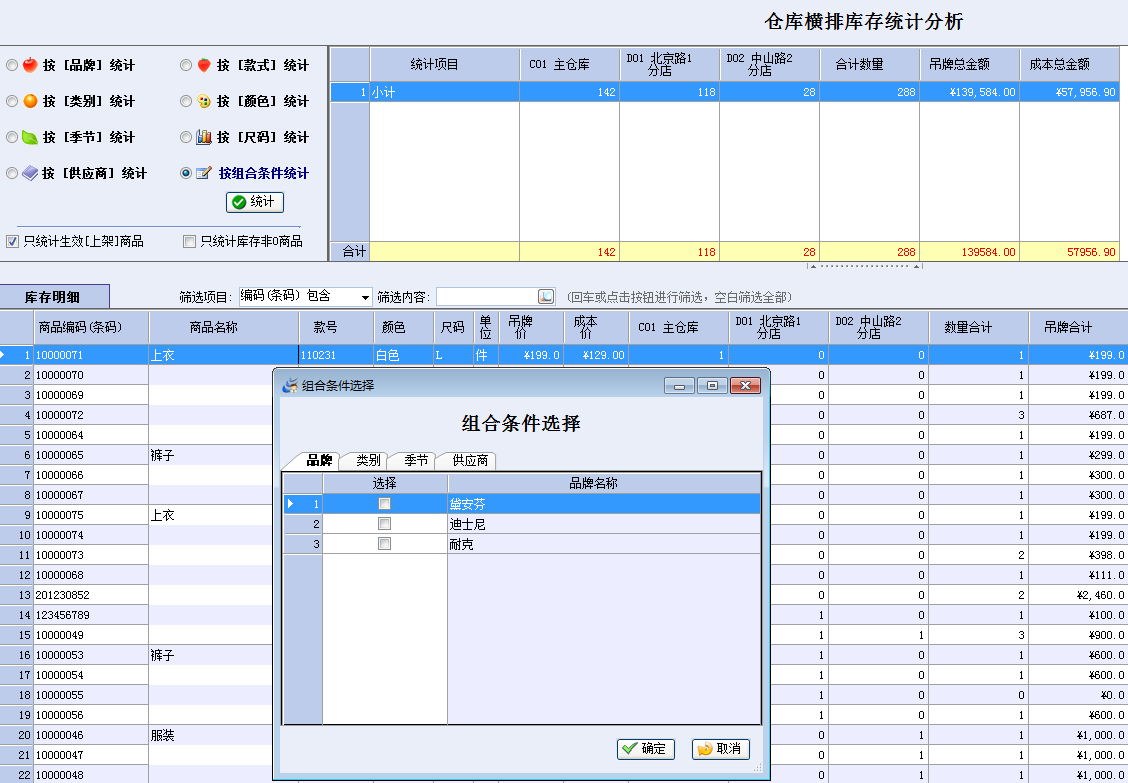Select the 按[款式]统计 radio button
This screenshot has height=783, width=1128.
click(x=186, y=65)
